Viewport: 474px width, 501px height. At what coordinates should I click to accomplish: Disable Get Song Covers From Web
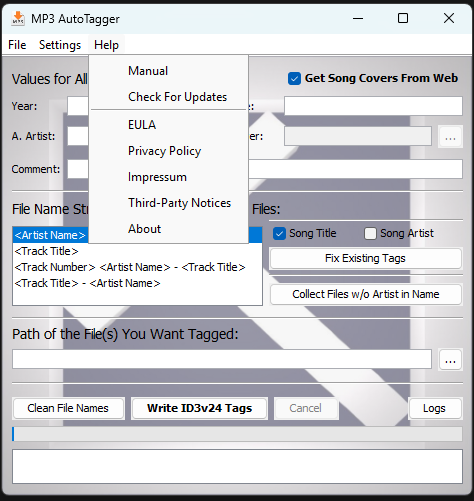coord(294,79)
